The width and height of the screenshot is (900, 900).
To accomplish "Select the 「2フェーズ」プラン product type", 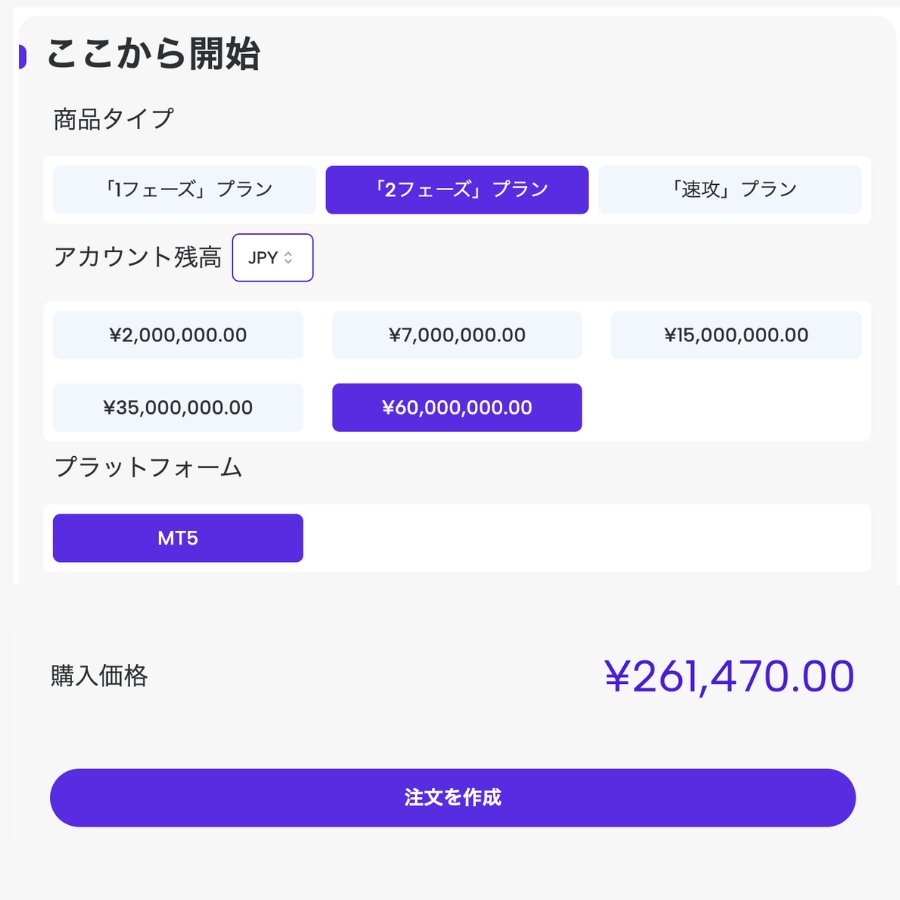I will click(x=457, y=190).
